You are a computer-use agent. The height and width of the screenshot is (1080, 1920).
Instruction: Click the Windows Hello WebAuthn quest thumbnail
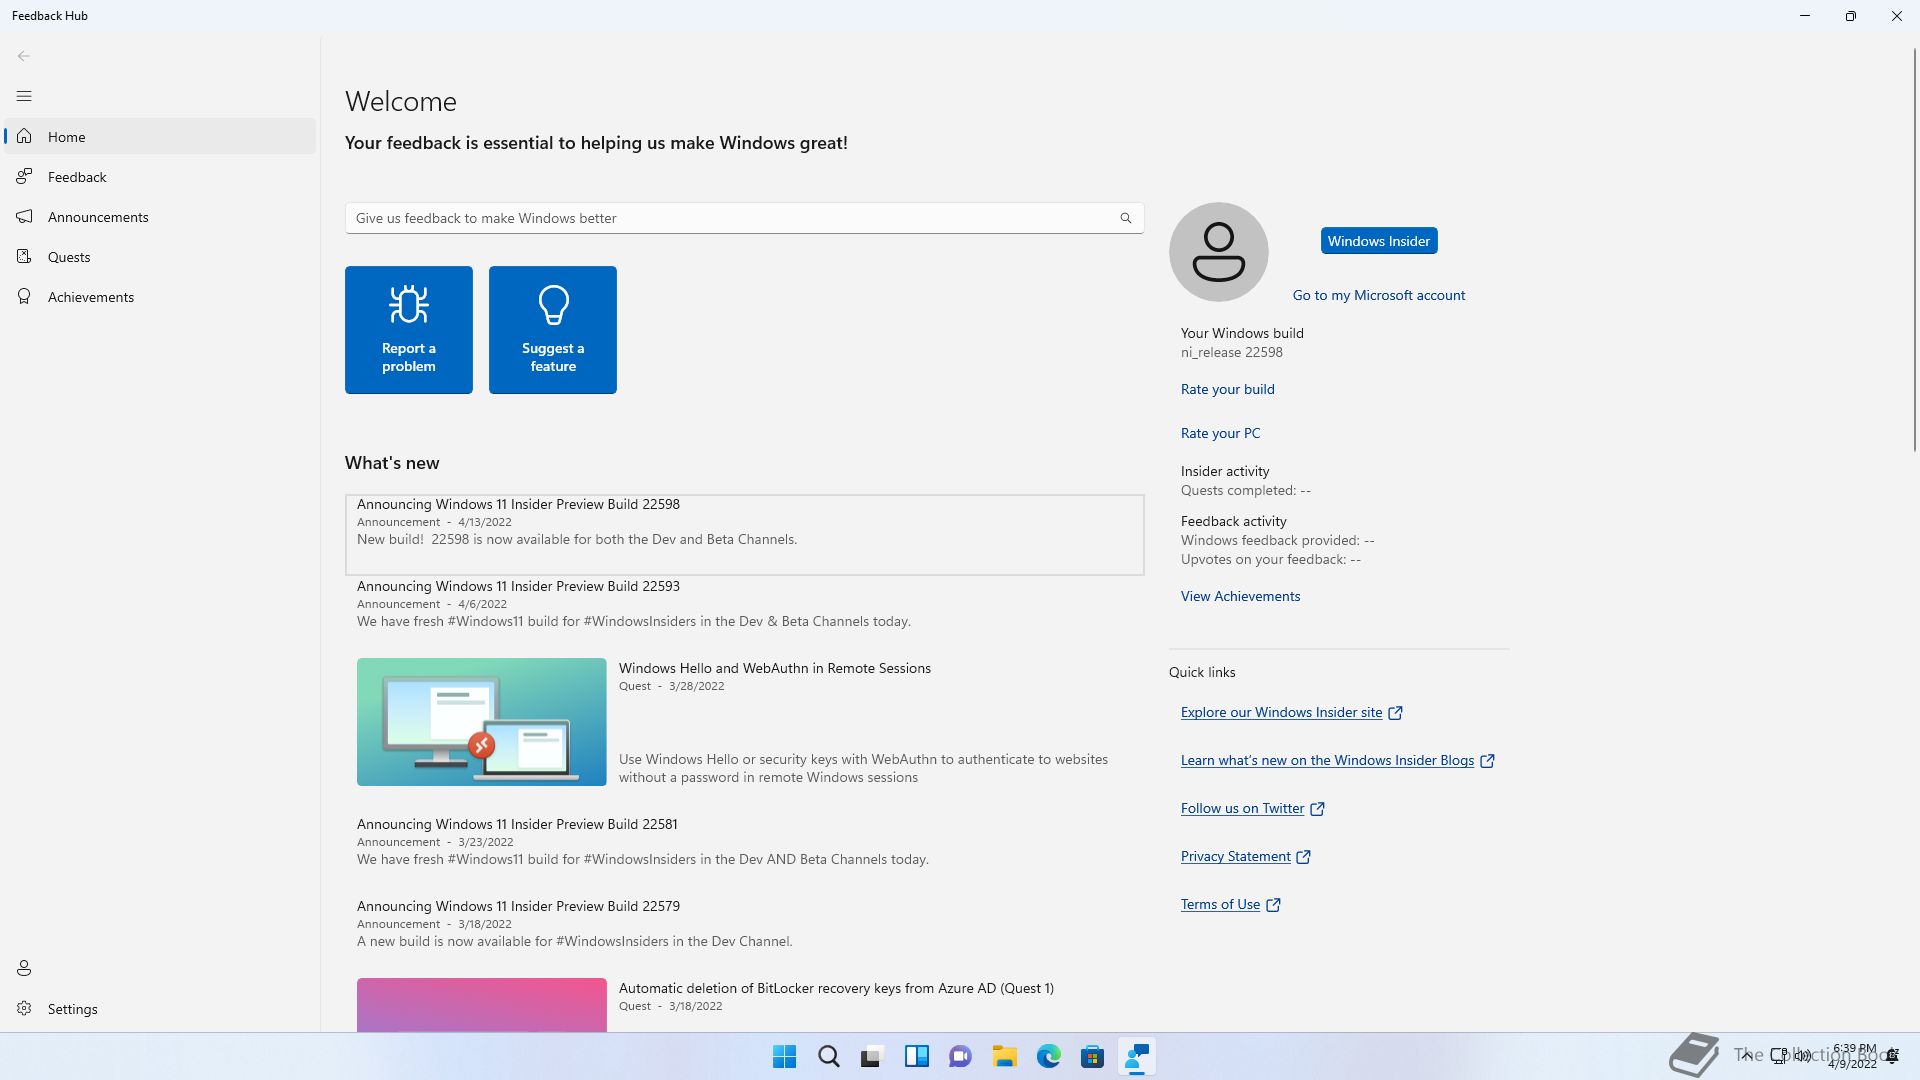(482, 722)
